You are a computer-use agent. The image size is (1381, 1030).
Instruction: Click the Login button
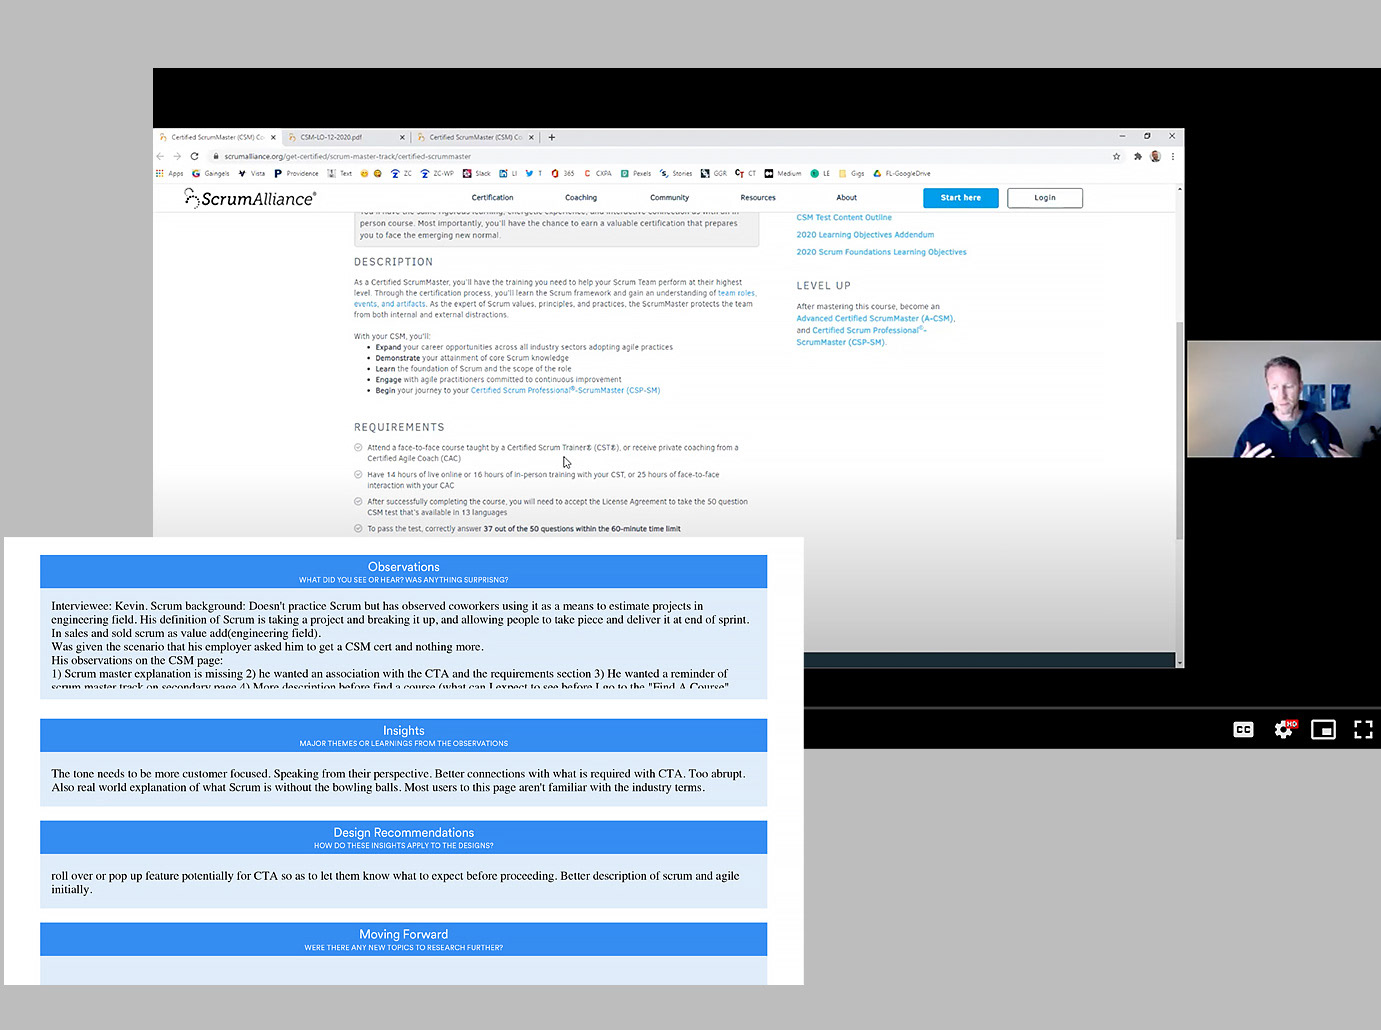click(1045, 198)
